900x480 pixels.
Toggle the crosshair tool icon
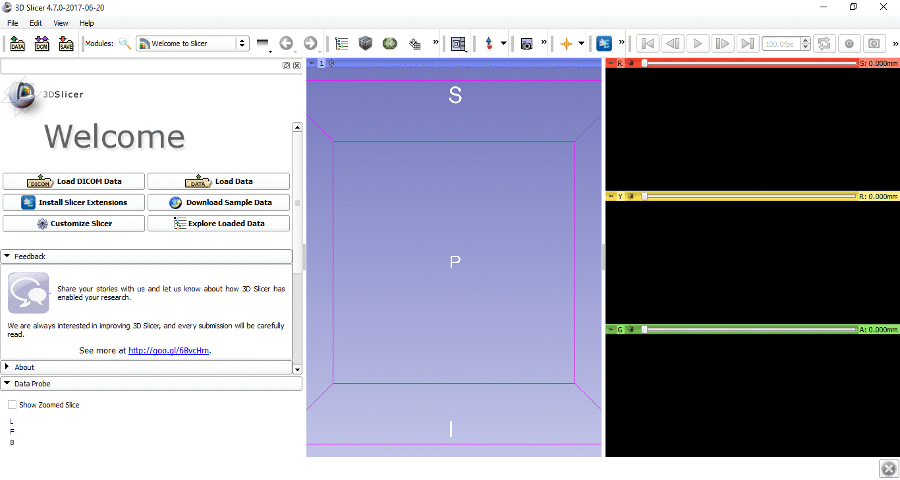(x=566, y=44)
